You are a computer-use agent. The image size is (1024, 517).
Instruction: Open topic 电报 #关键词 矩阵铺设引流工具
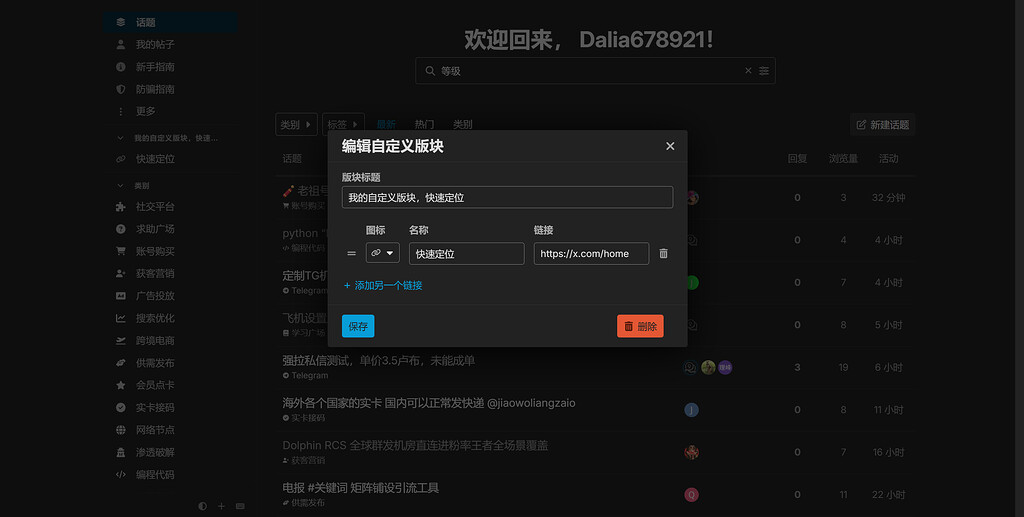(360, 488)
